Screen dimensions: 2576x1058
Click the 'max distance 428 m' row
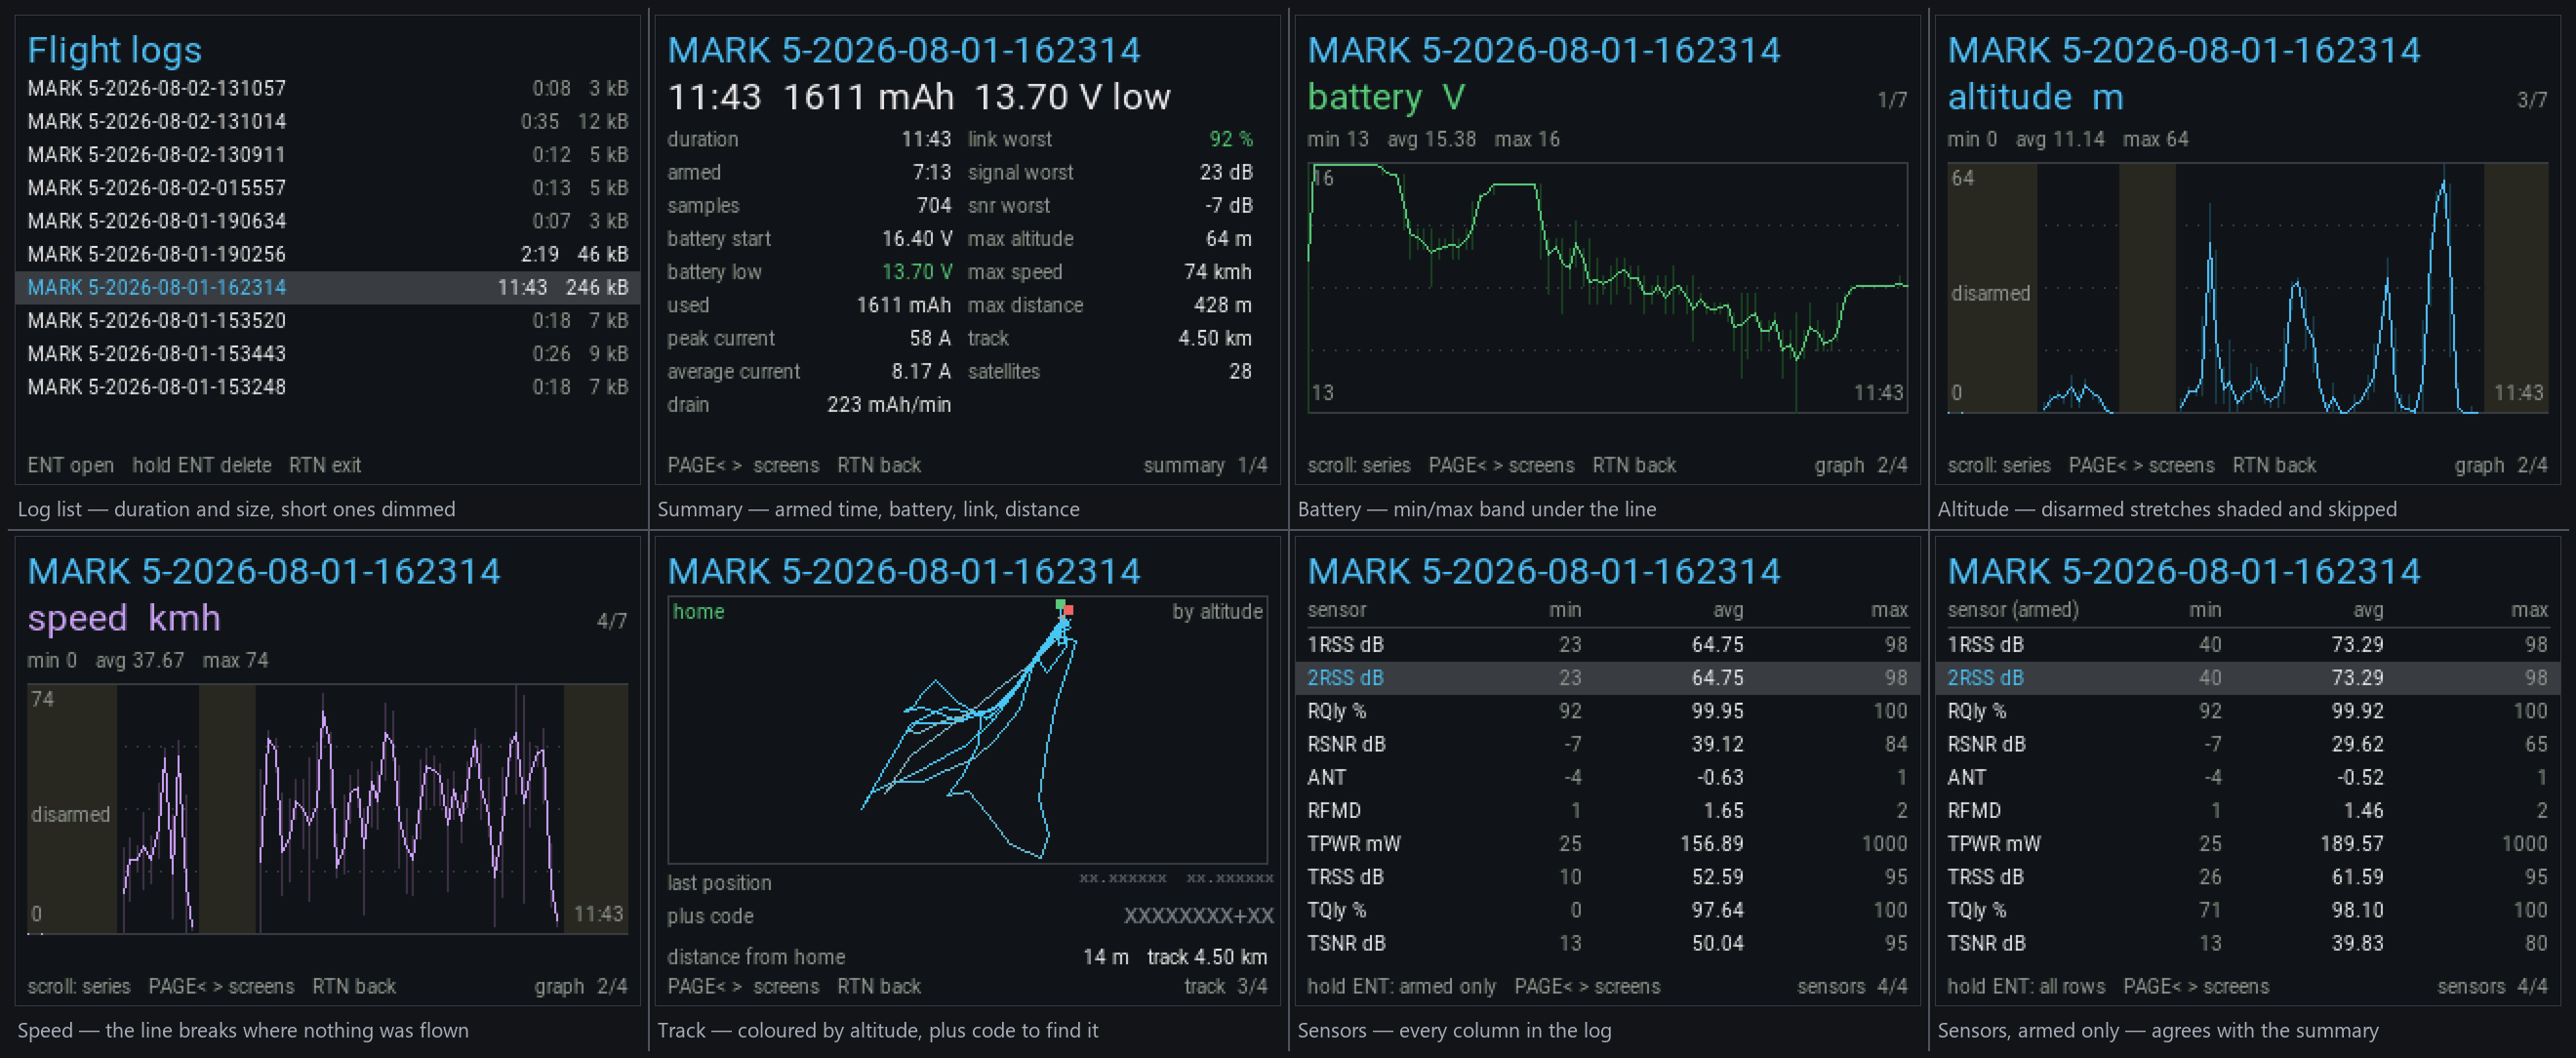[1110, 305]
